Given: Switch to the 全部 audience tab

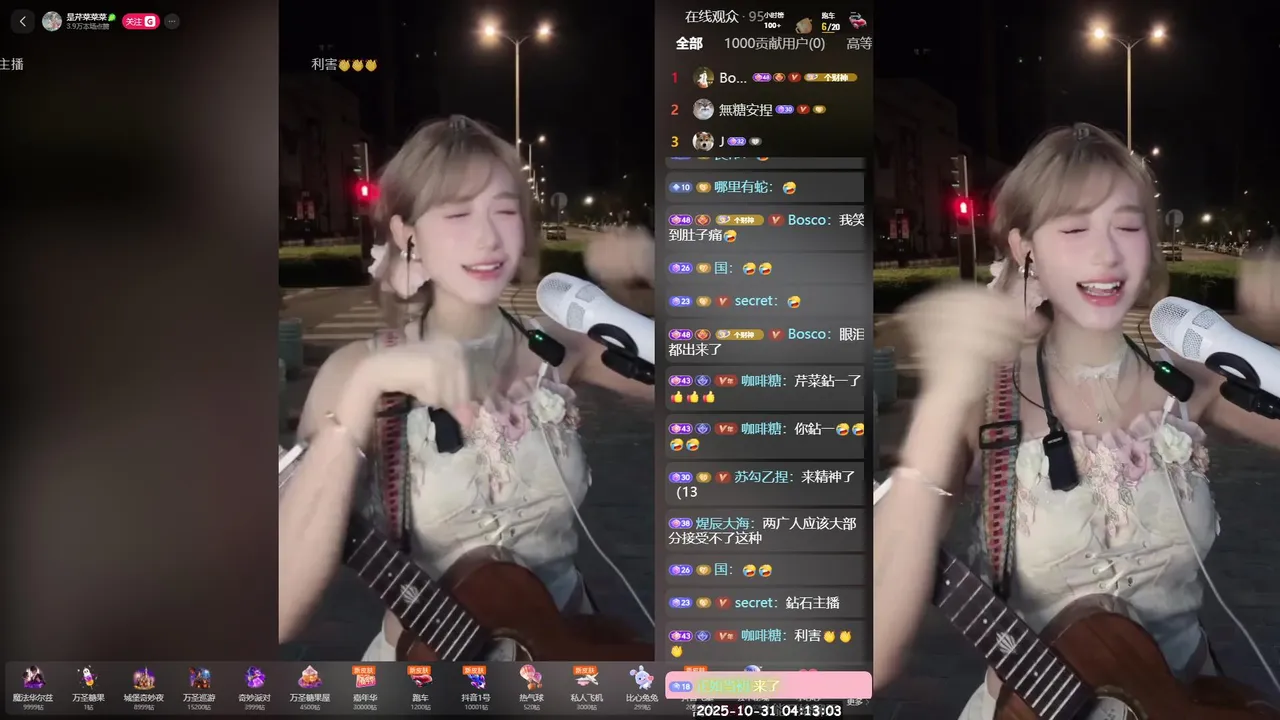Looking at the screenshot, I should click(689, 43).
